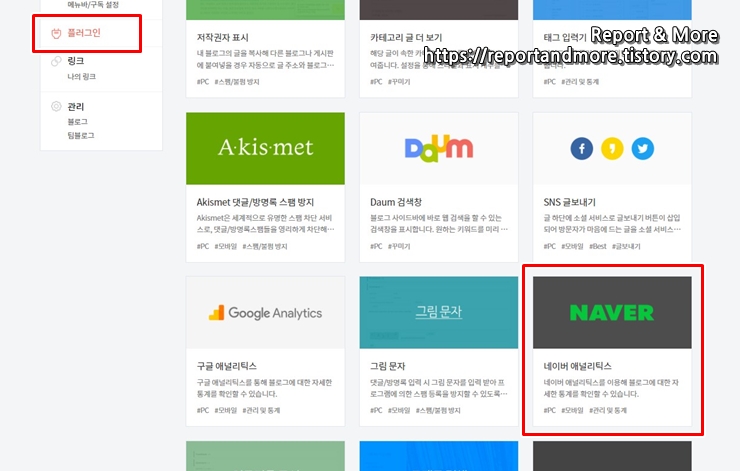Click the Google Analytics logo banner
The image size is (740, 471).
pos(265,312)
